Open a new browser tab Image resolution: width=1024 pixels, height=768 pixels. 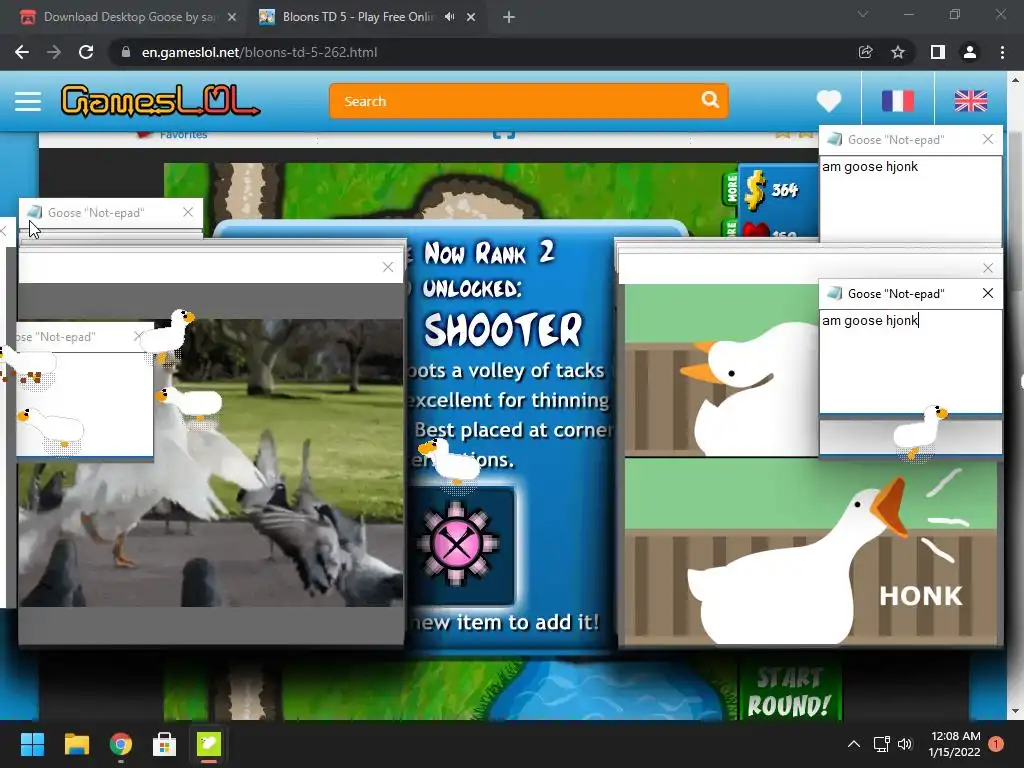(x=509, y=17)
